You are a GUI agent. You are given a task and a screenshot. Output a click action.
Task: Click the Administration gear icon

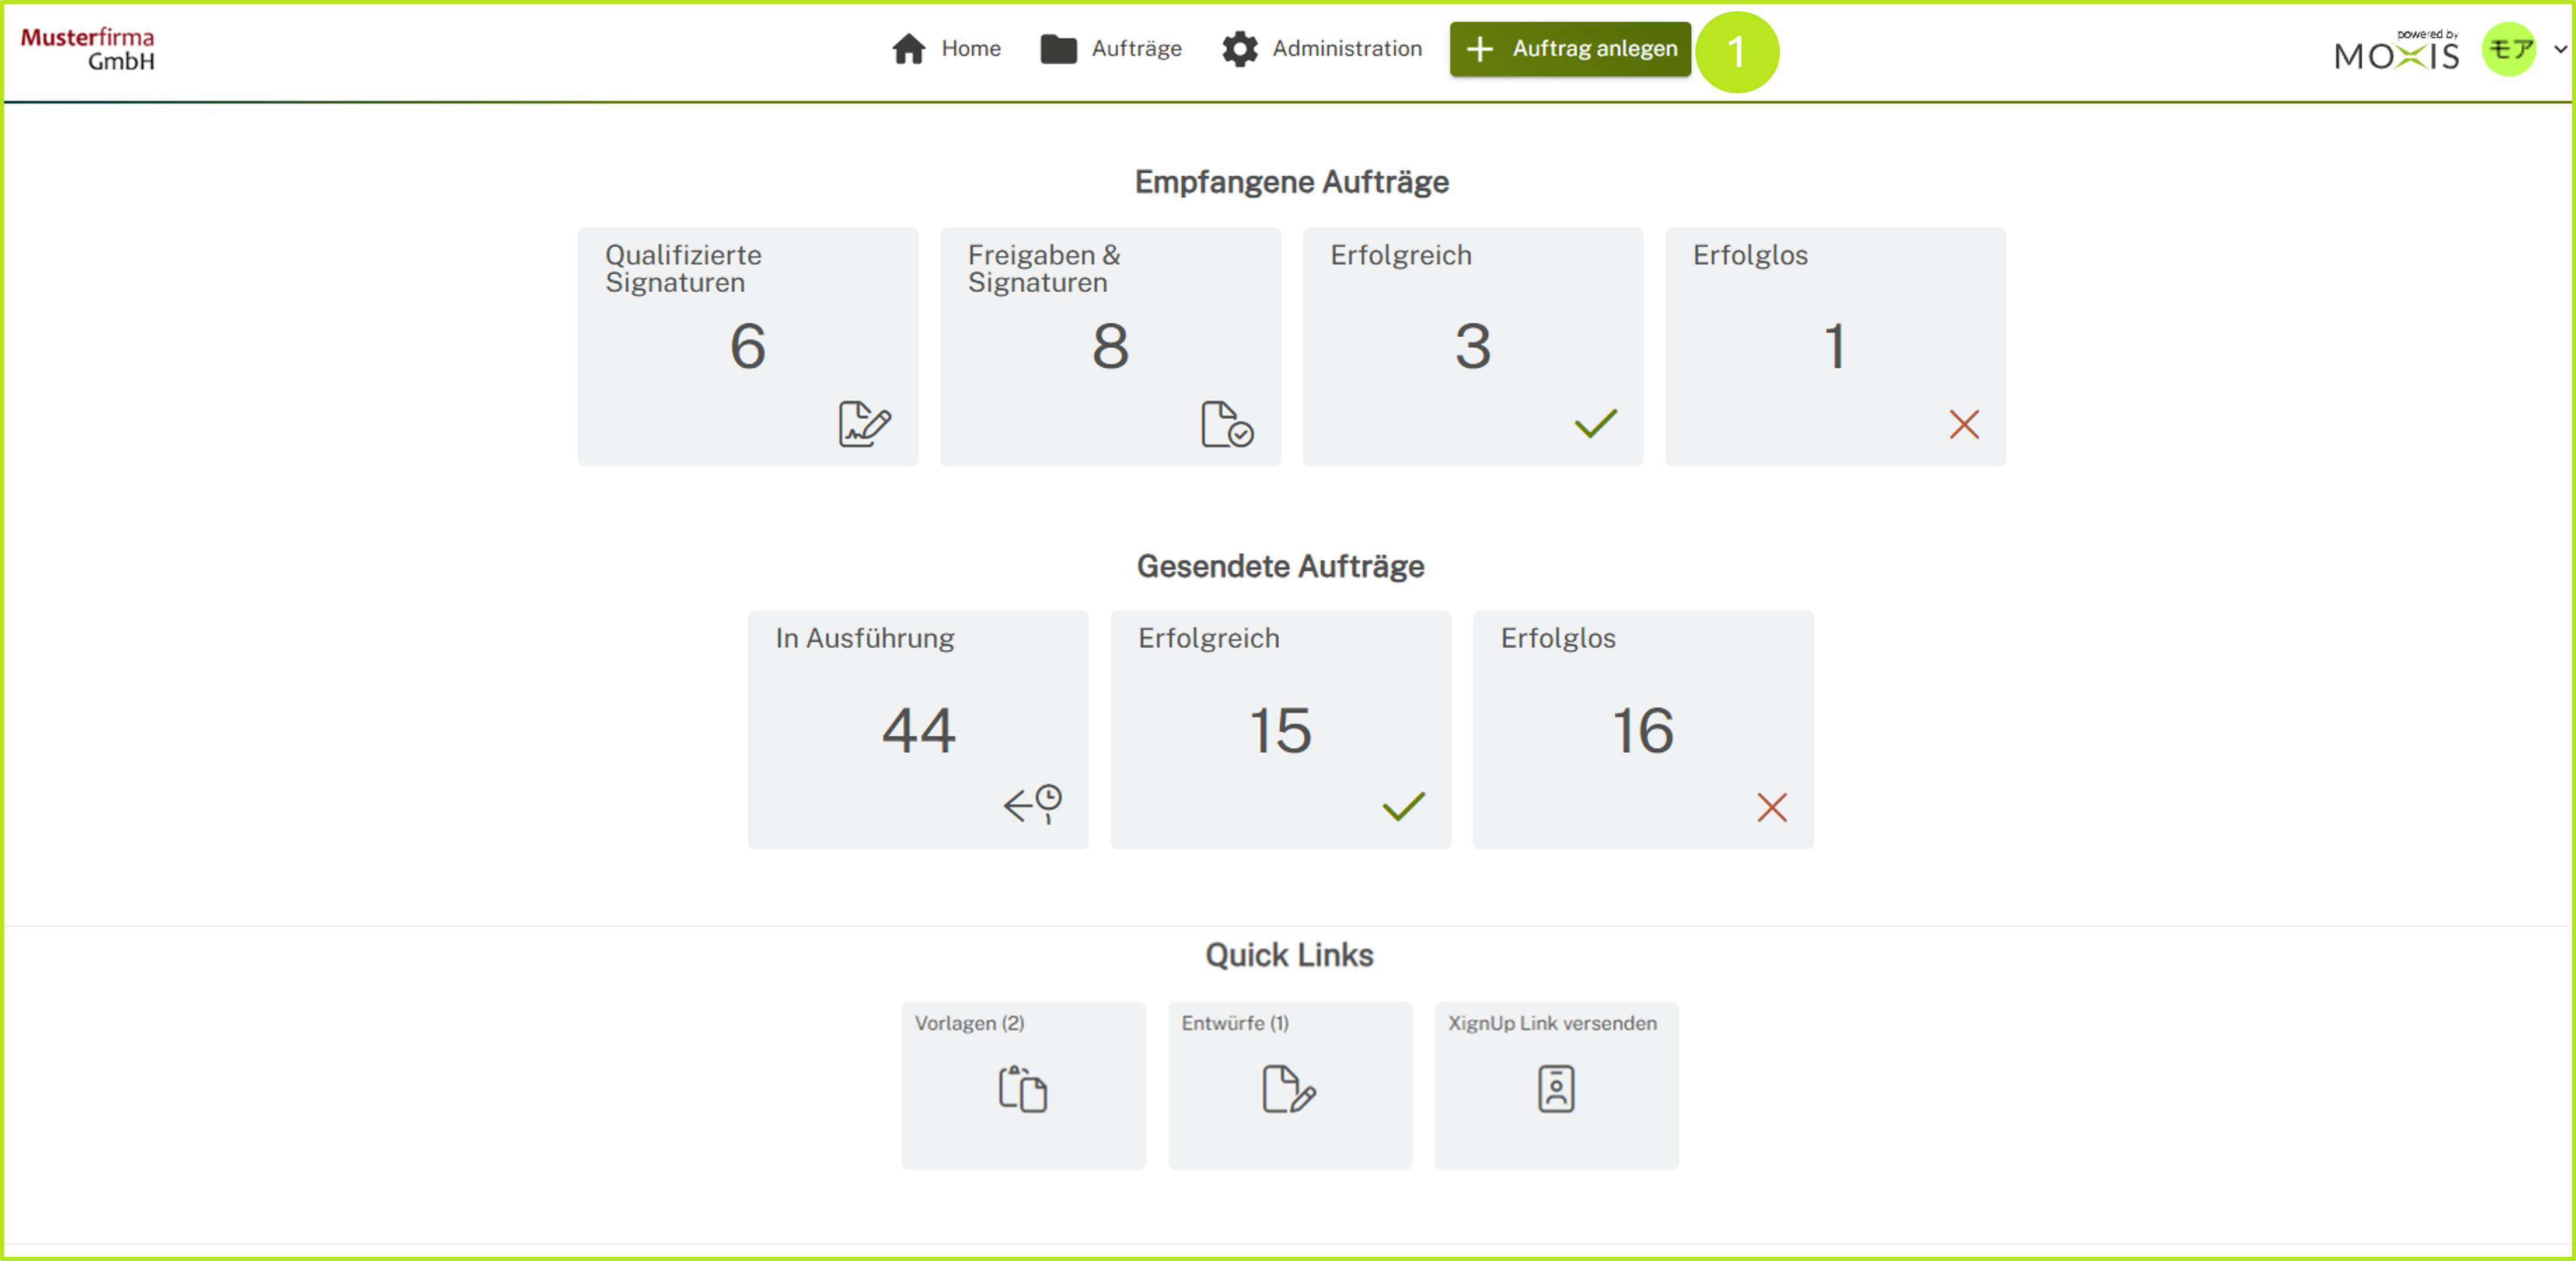[1239, 48]
